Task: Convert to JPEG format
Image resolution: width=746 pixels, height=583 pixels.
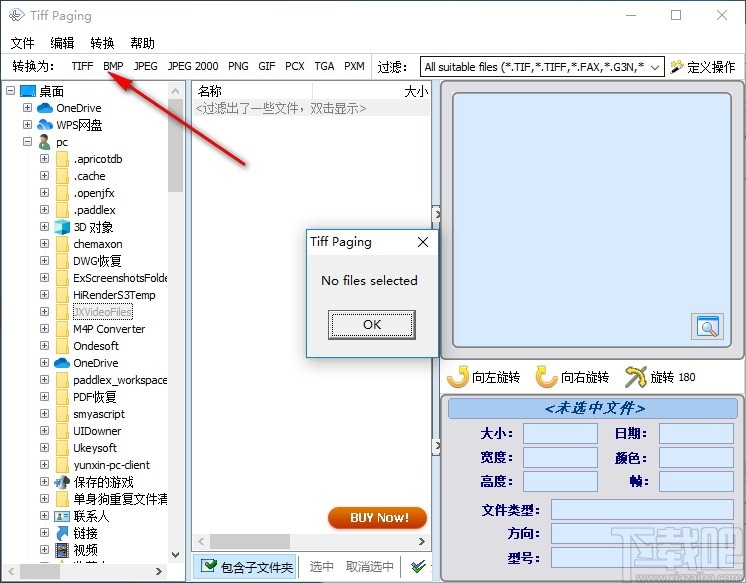Action: (x=146, y=66)
